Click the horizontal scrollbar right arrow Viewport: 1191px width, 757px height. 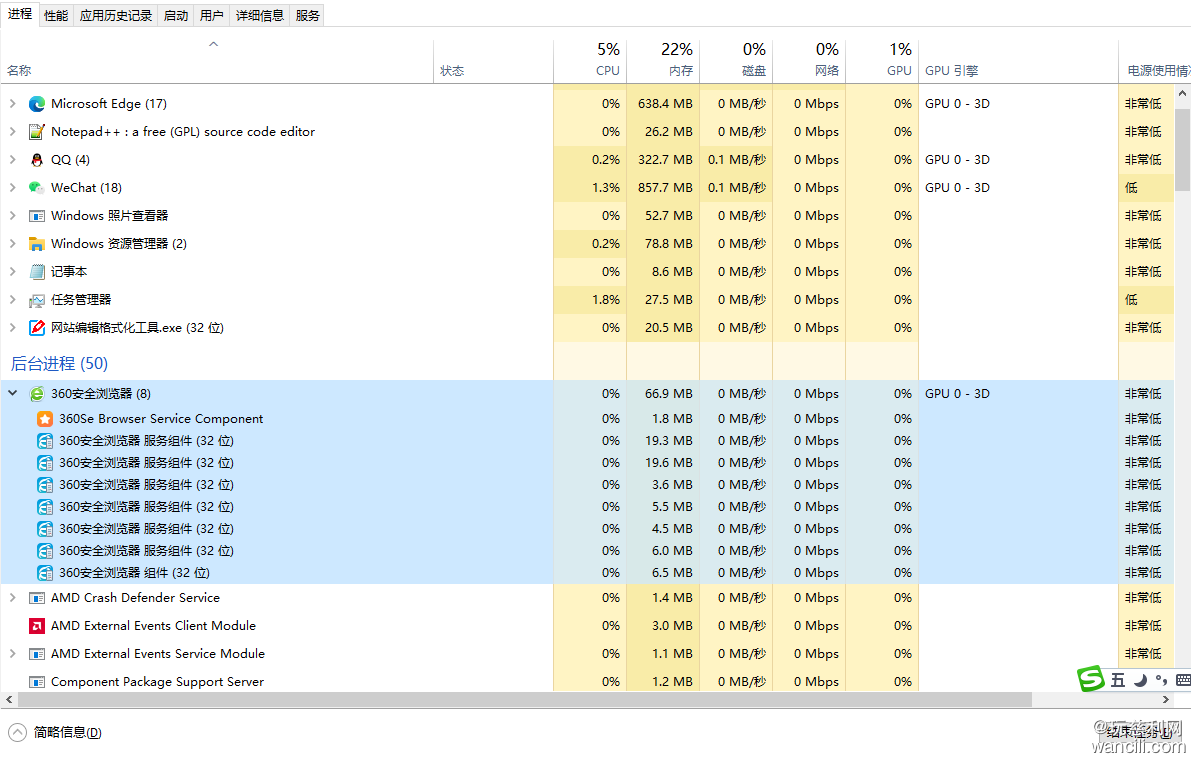pyautogui.click(x=1166, y=699)
